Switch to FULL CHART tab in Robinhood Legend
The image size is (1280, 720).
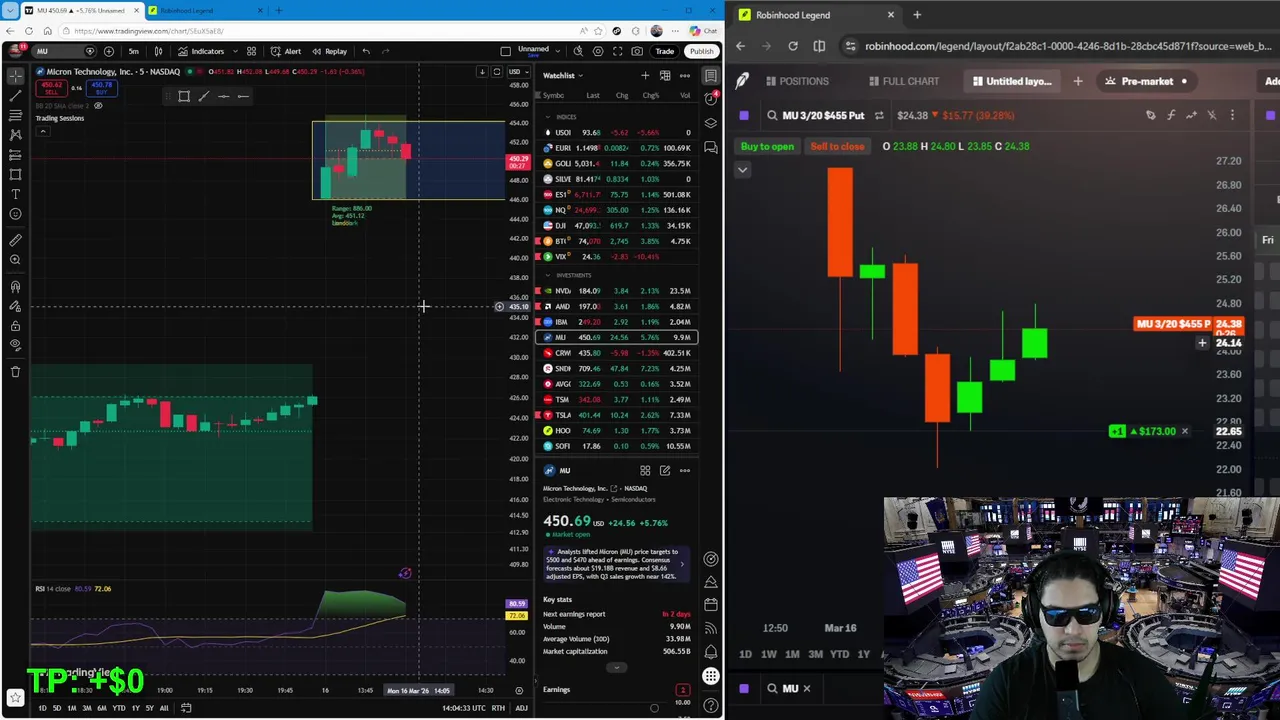tap(904, 81)
